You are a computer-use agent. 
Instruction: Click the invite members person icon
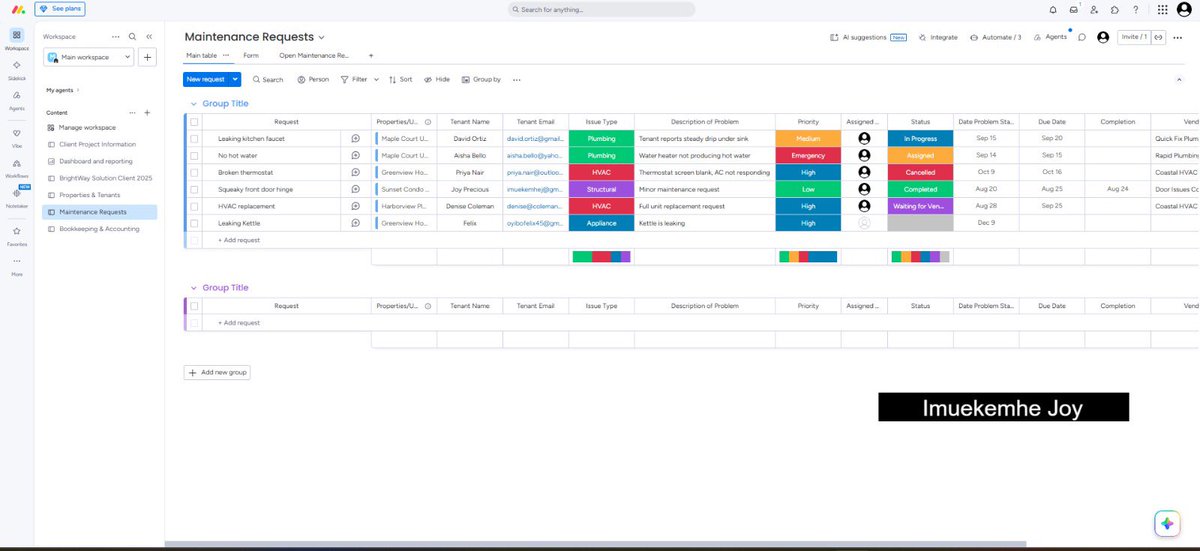pos(1094,9)
